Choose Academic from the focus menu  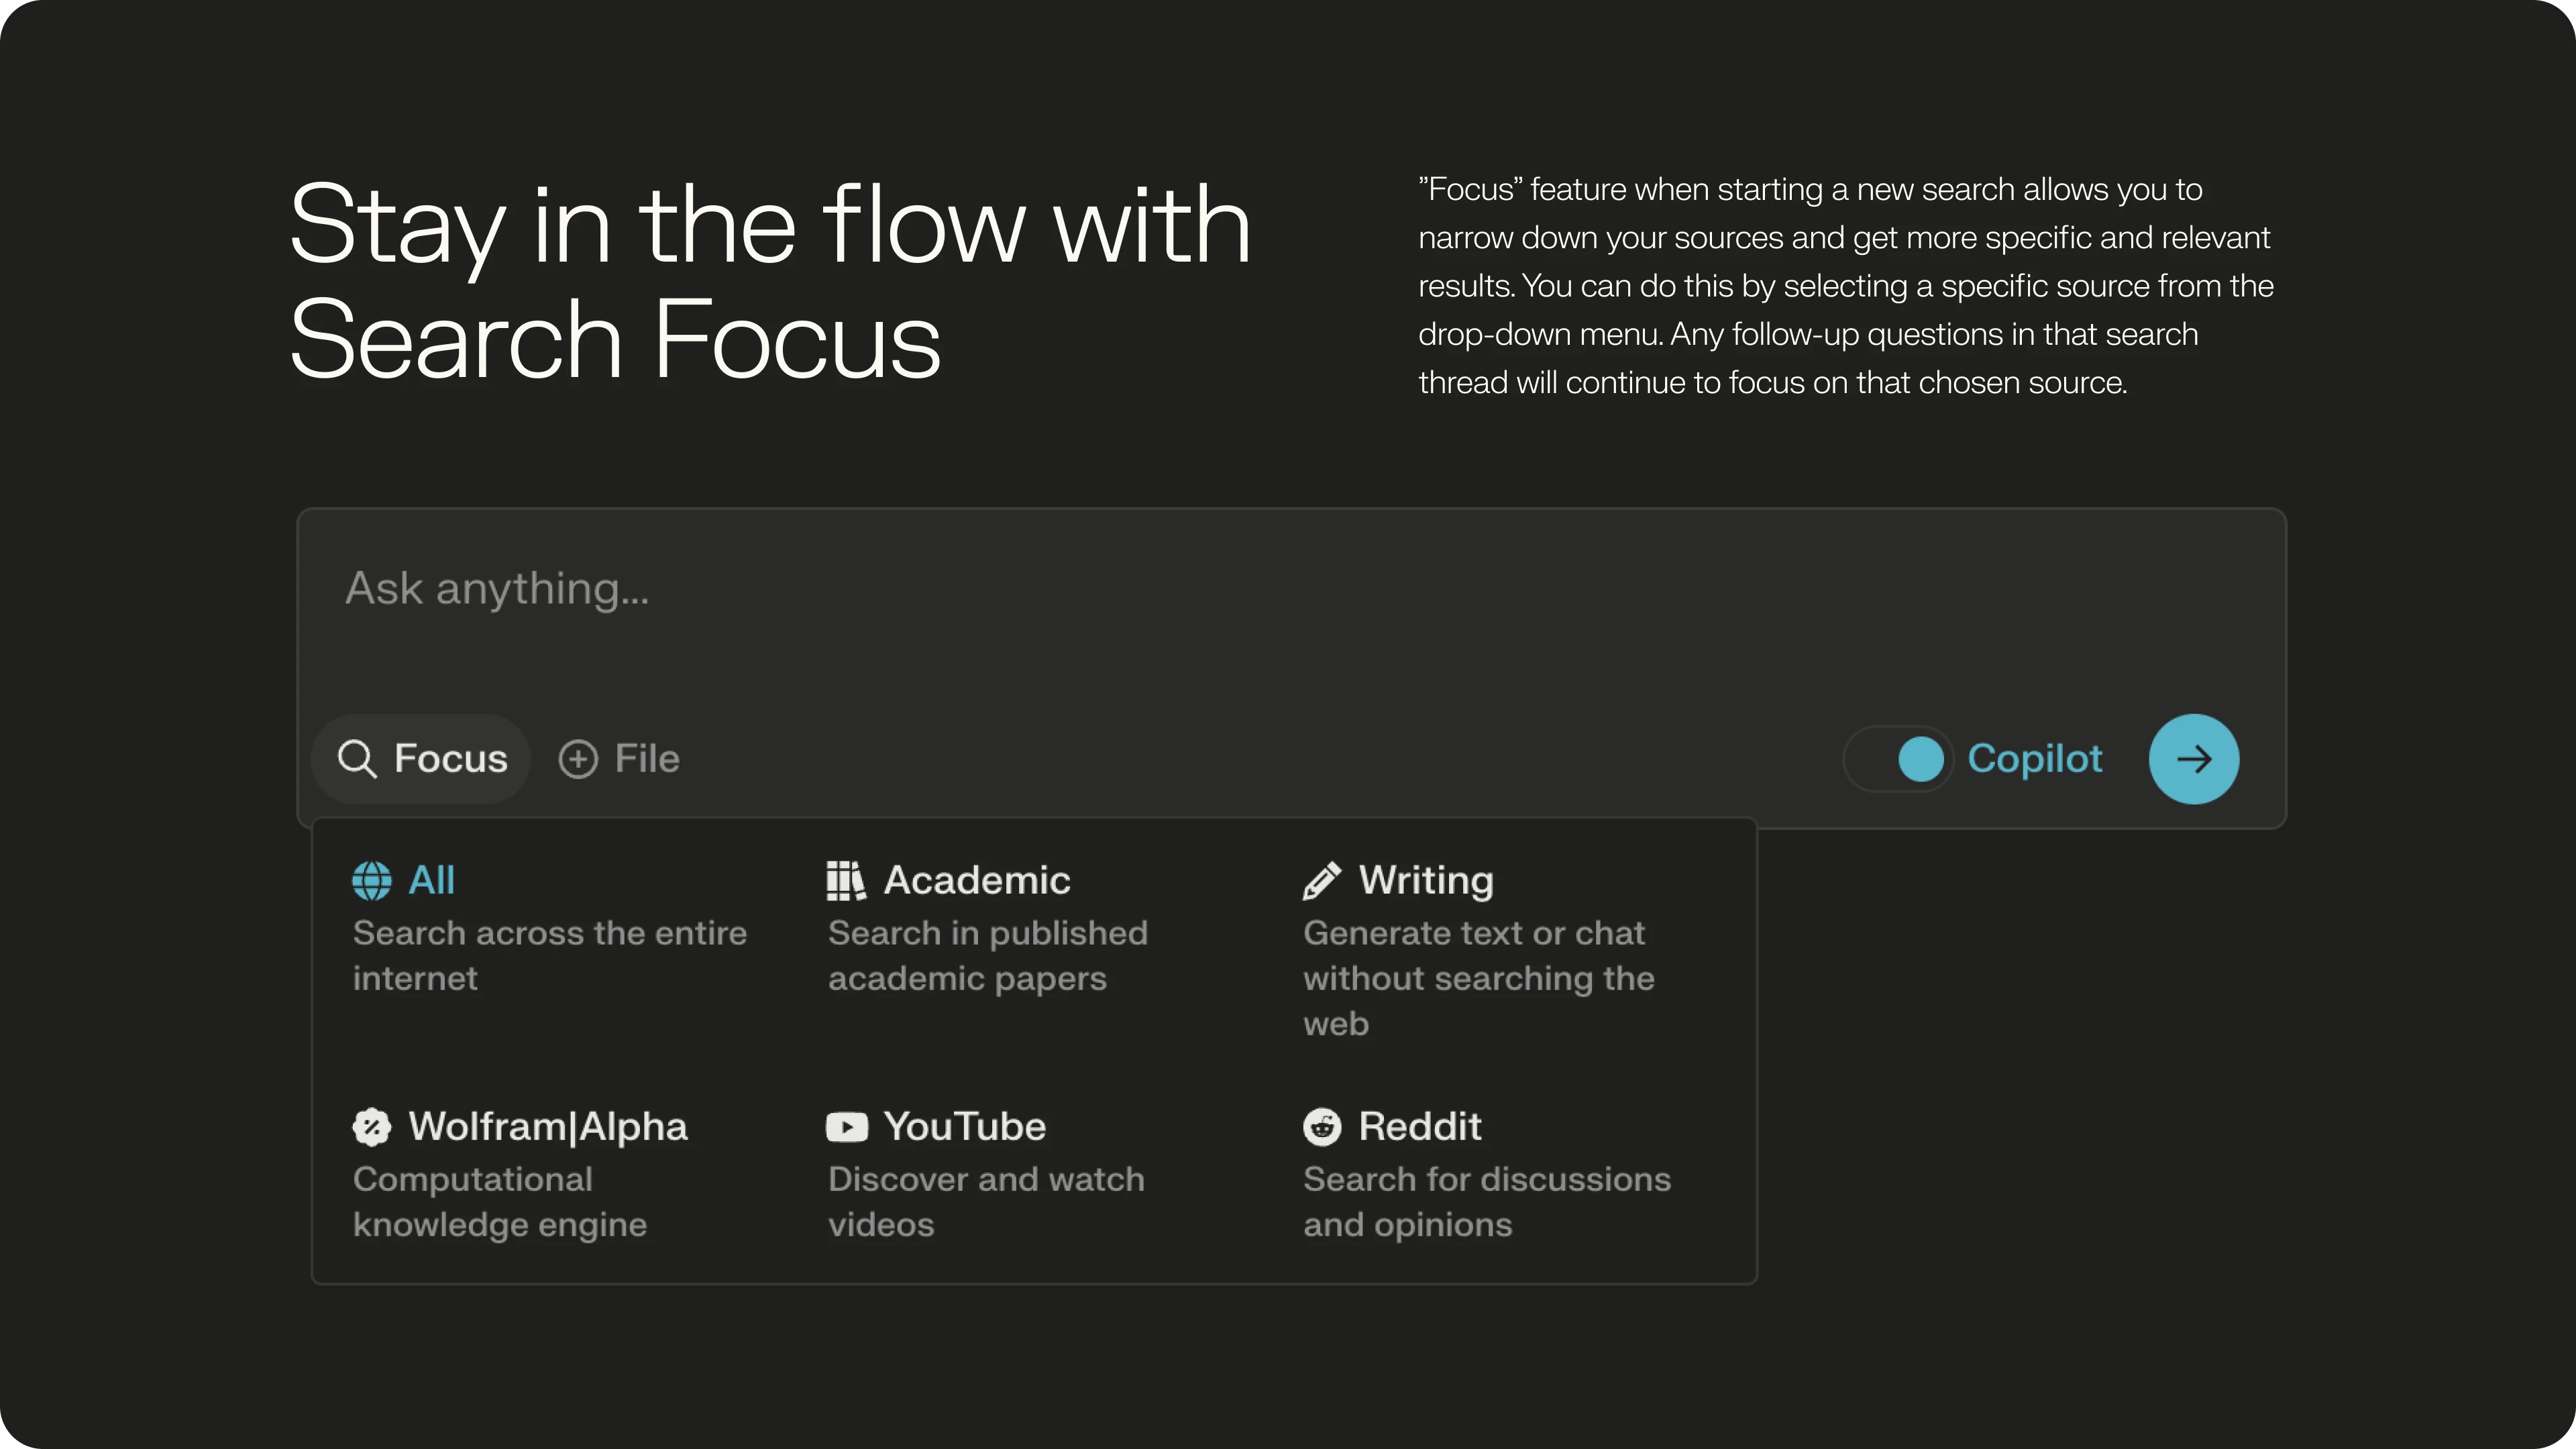(976, 881)
